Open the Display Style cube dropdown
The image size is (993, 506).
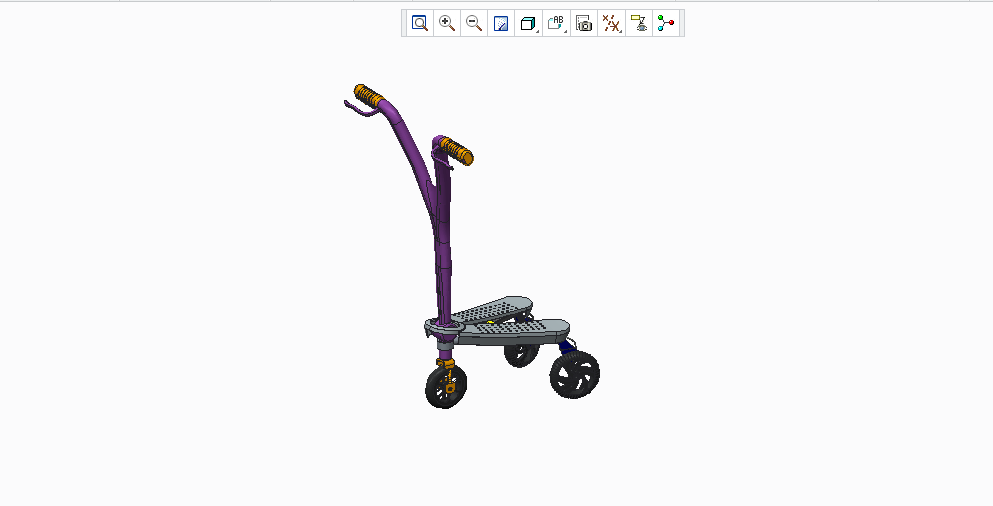click(528, 23)
